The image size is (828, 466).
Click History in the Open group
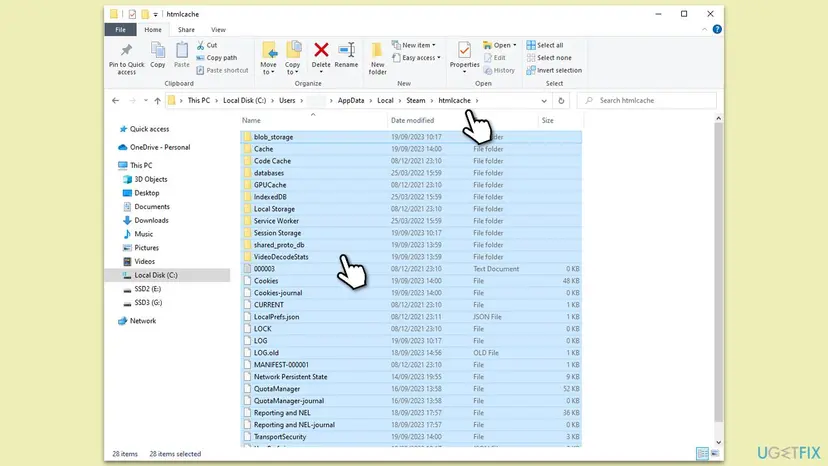click(x=500, y=70)
